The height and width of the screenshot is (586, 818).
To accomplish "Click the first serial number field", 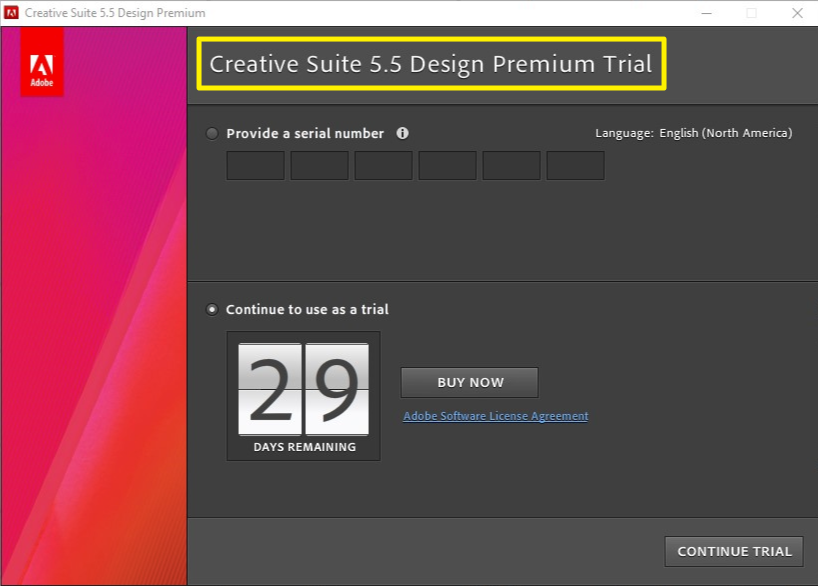I will pyautogui.click(x=256, y=165).
